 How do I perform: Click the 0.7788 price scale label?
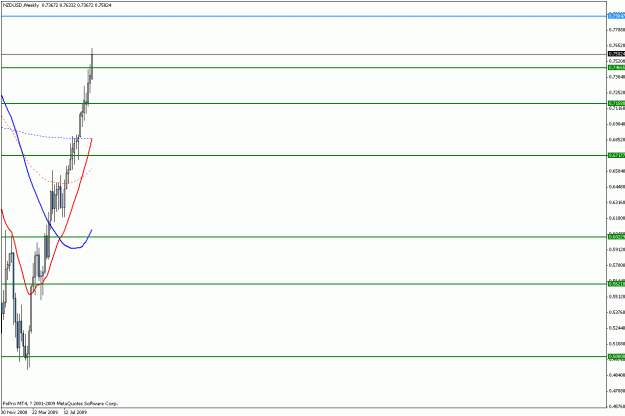coord(617,30)
